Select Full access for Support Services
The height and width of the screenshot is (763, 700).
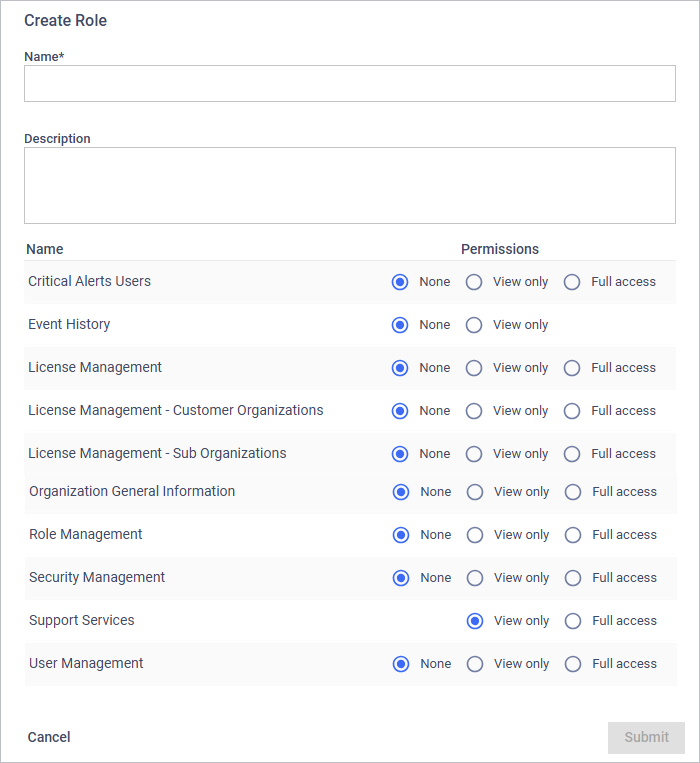click(573, 621)
